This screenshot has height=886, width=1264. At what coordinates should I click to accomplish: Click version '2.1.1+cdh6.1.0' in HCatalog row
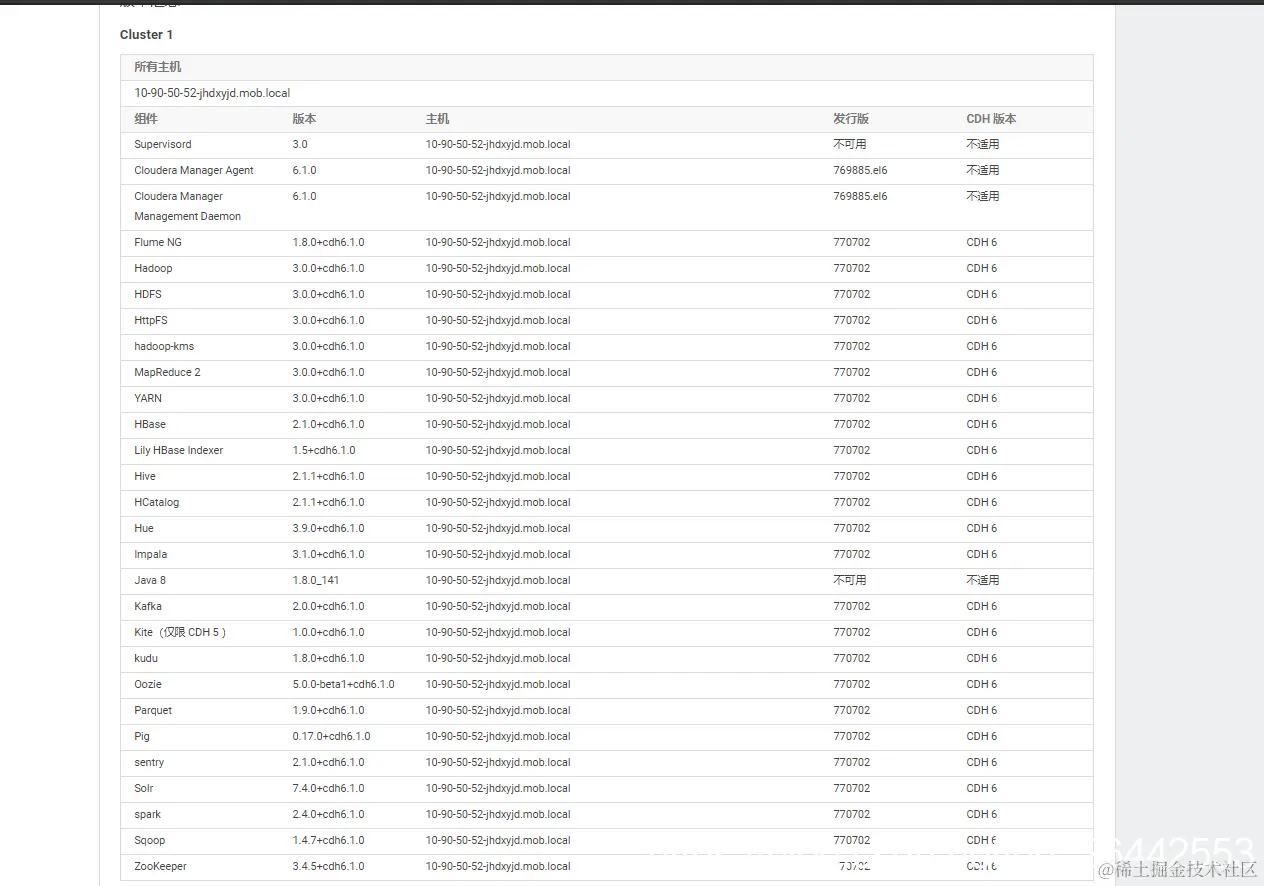coord(328,503)
